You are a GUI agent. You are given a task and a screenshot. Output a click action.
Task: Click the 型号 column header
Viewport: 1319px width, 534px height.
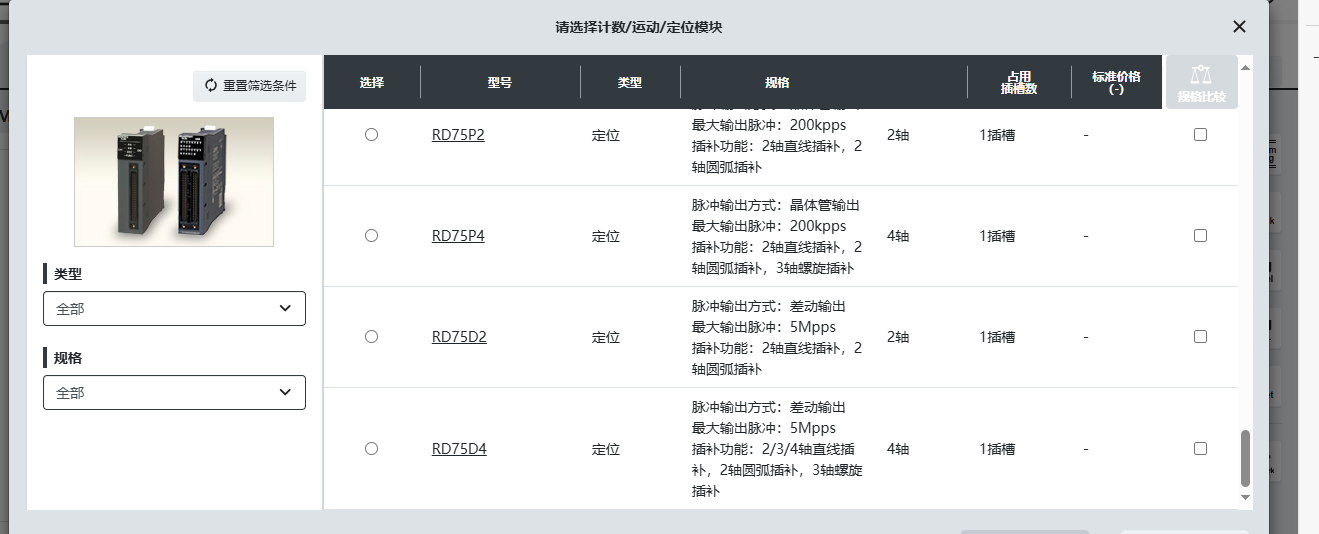(x=500, y=82)
